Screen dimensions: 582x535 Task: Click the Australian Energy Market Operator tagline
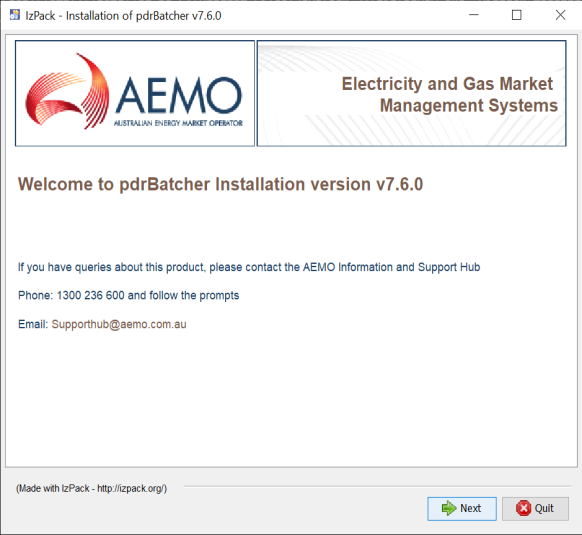(x=178, y=123)
